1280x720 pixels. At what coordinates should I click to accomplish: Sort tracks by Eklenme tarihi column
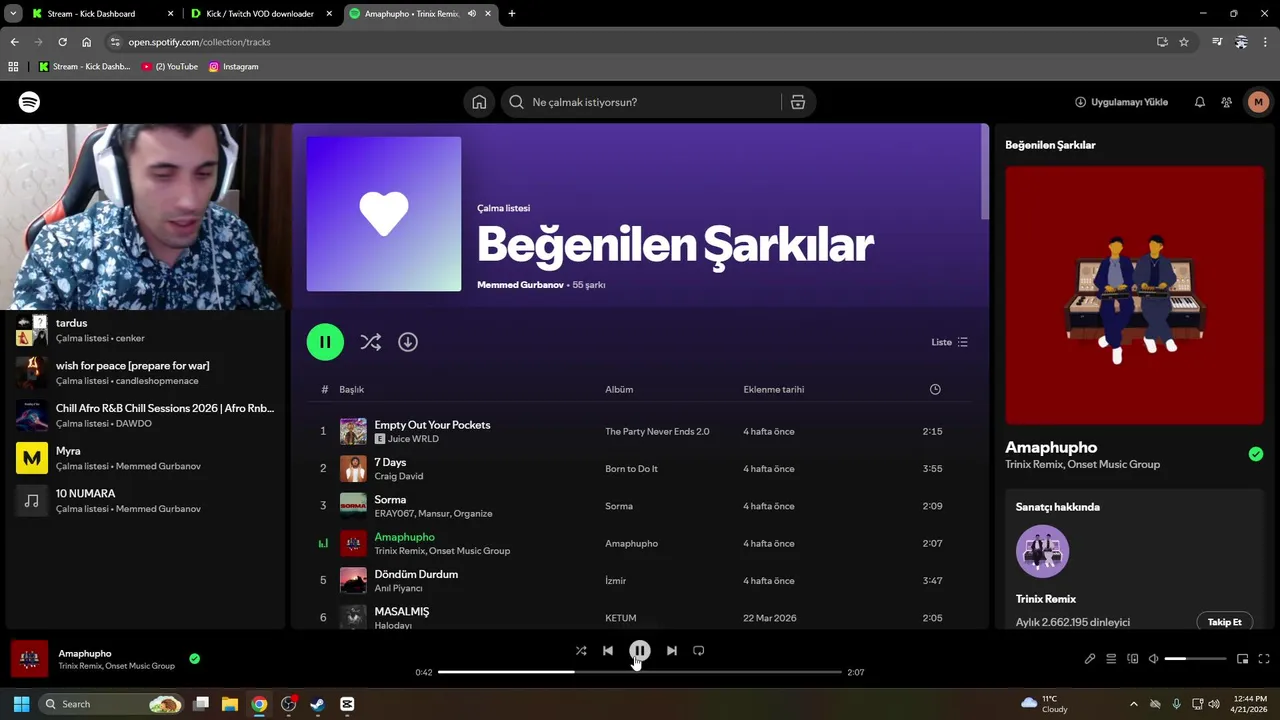[x=774, y=389]
